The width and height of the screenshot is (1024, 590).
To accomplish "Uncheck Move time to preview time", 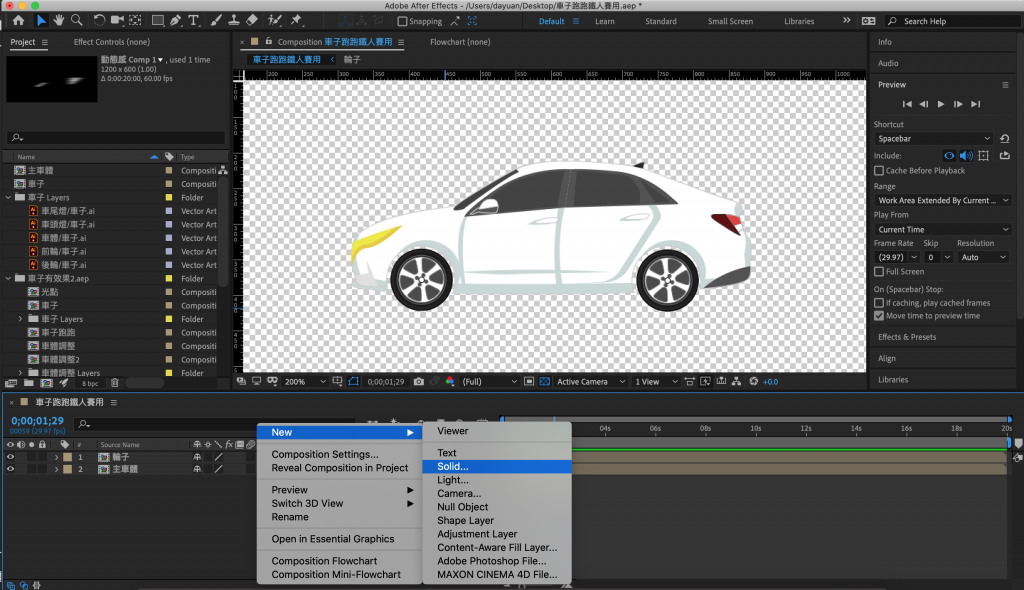I will [879, 316].
